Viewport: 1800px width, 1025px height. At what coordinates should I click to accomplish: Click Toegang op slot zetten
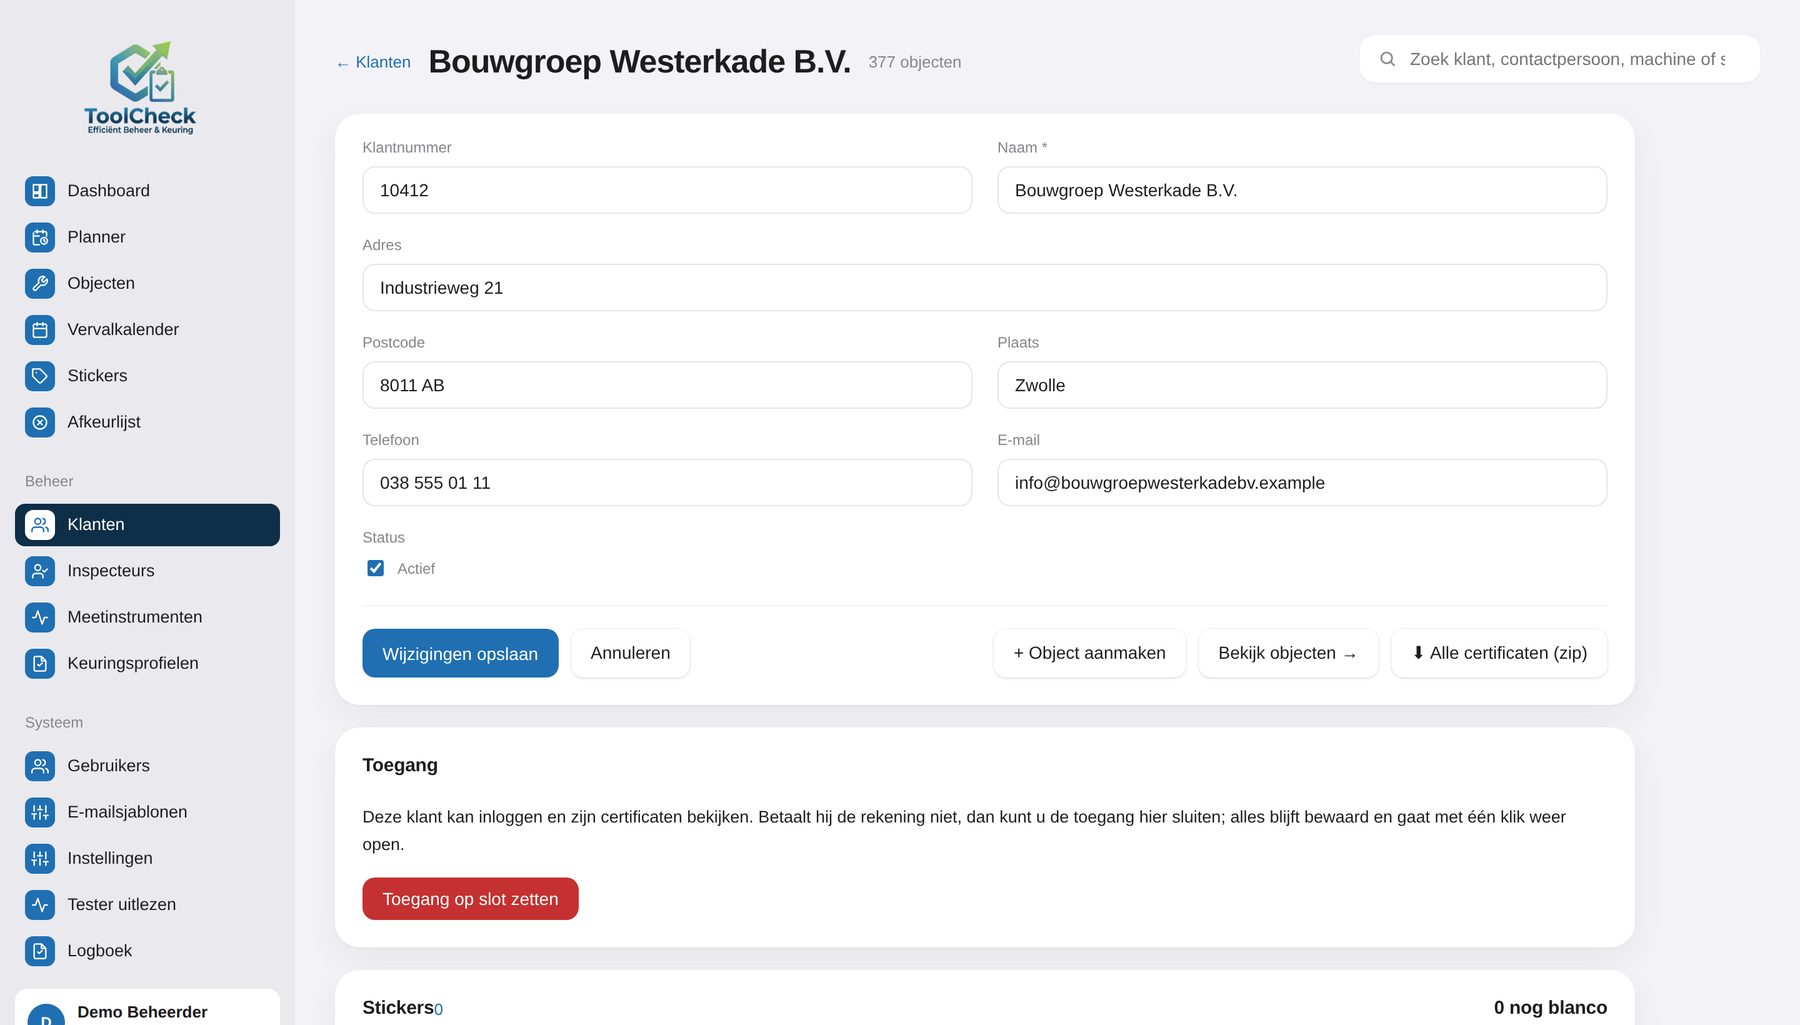(x=470, y=899)
